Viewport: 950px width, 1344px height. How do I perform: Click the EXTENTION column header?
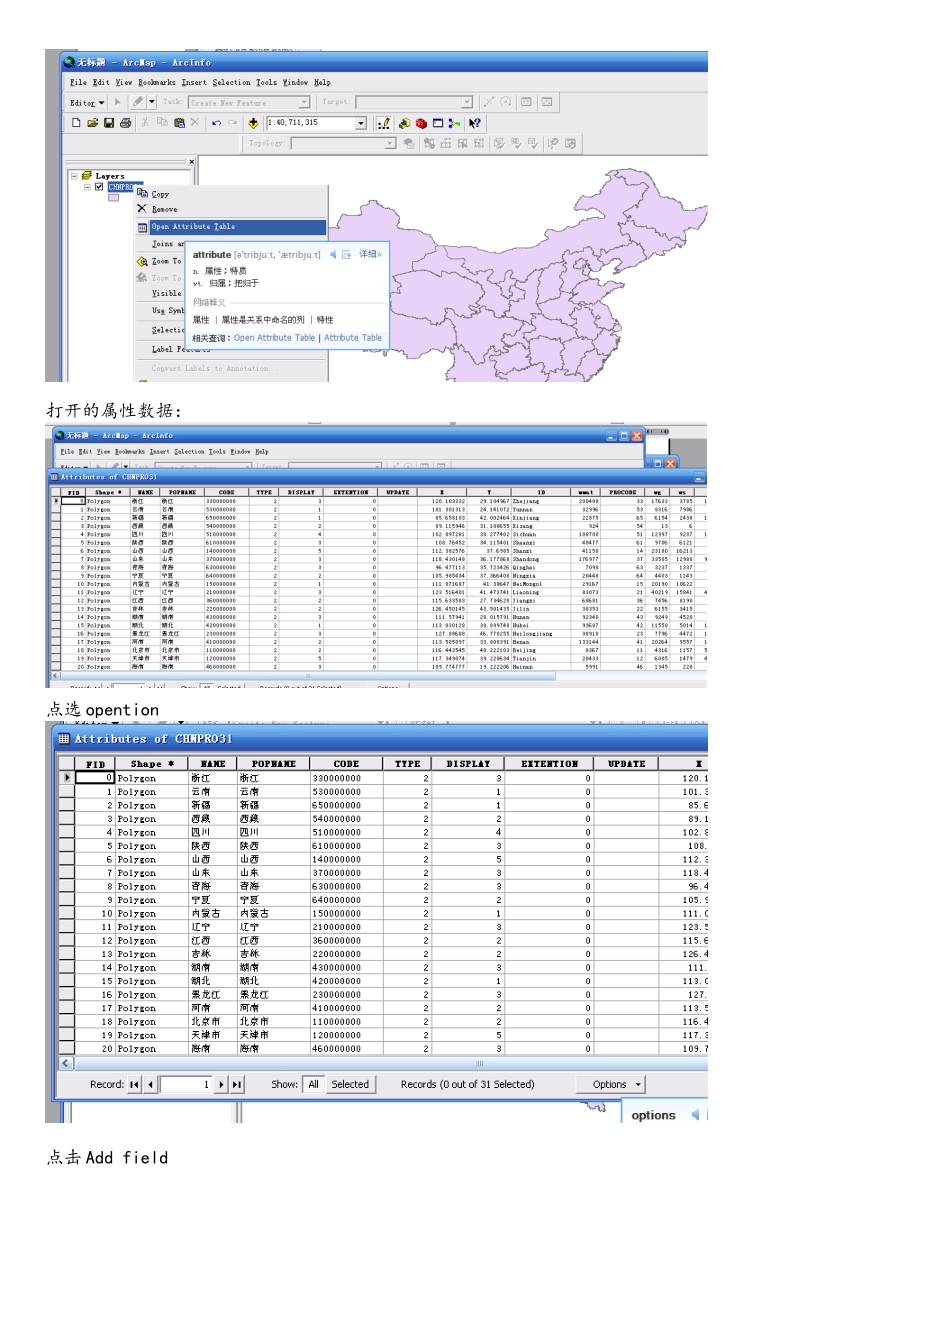[549, 764]
